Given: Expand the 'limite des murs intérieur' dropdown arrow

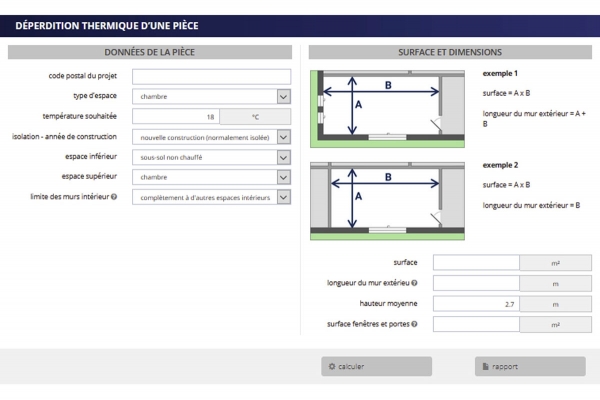Looking at the screenshot, I should (x=284, y=198).
